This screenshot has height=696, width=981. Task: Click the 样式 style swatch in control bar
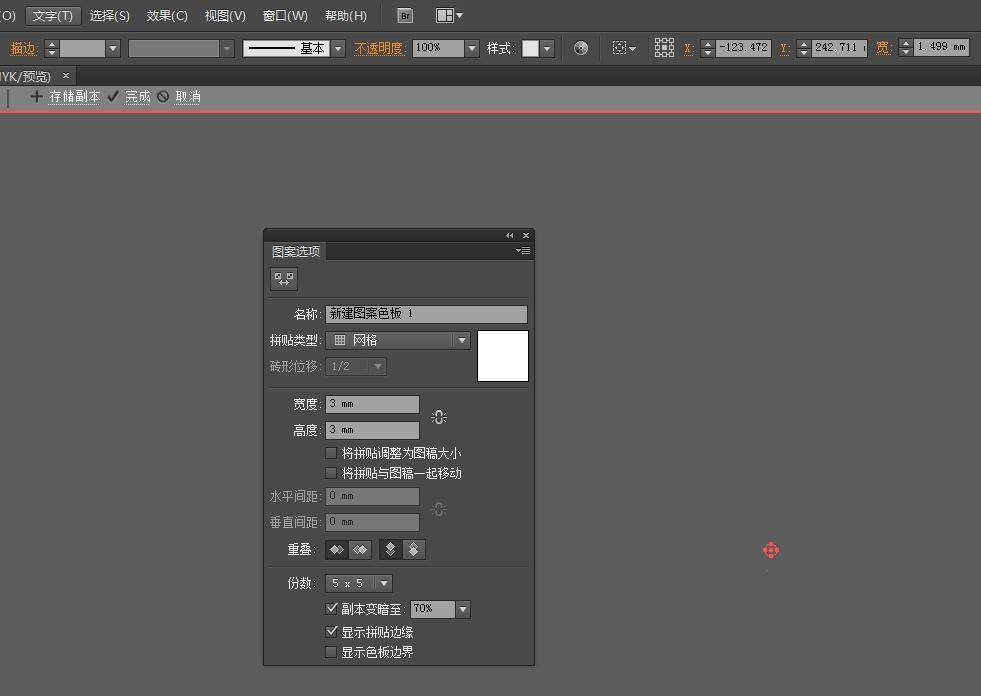pyautogui.click(x=530, y=48)
